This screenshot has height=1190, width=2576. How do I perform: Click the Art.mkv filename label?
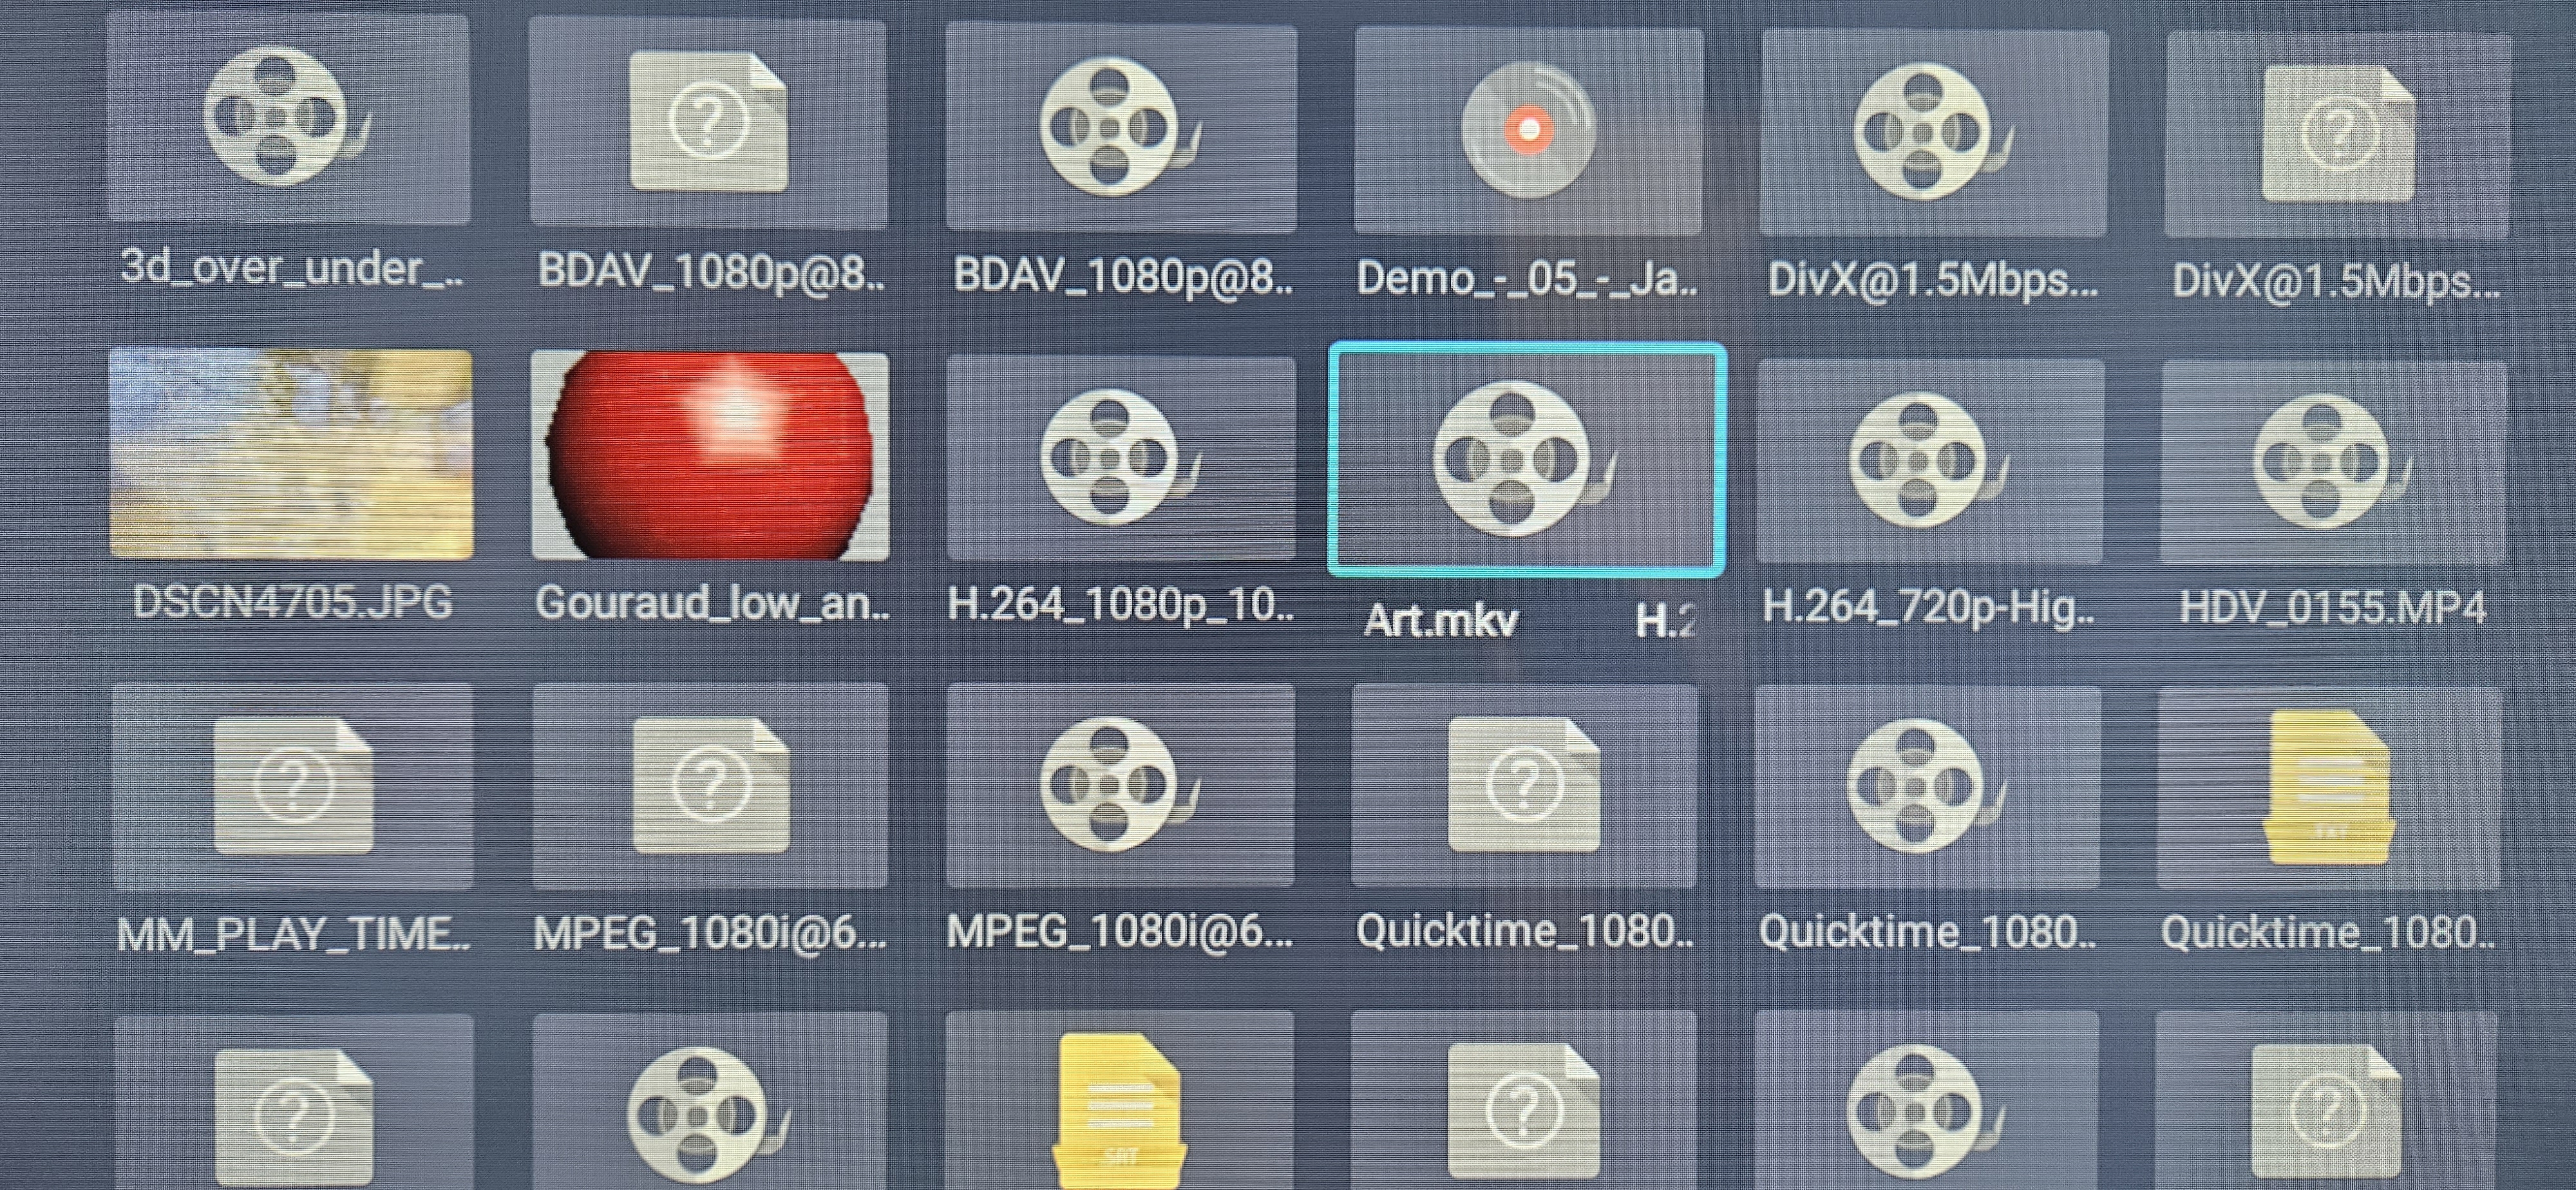coord(1441,621)
